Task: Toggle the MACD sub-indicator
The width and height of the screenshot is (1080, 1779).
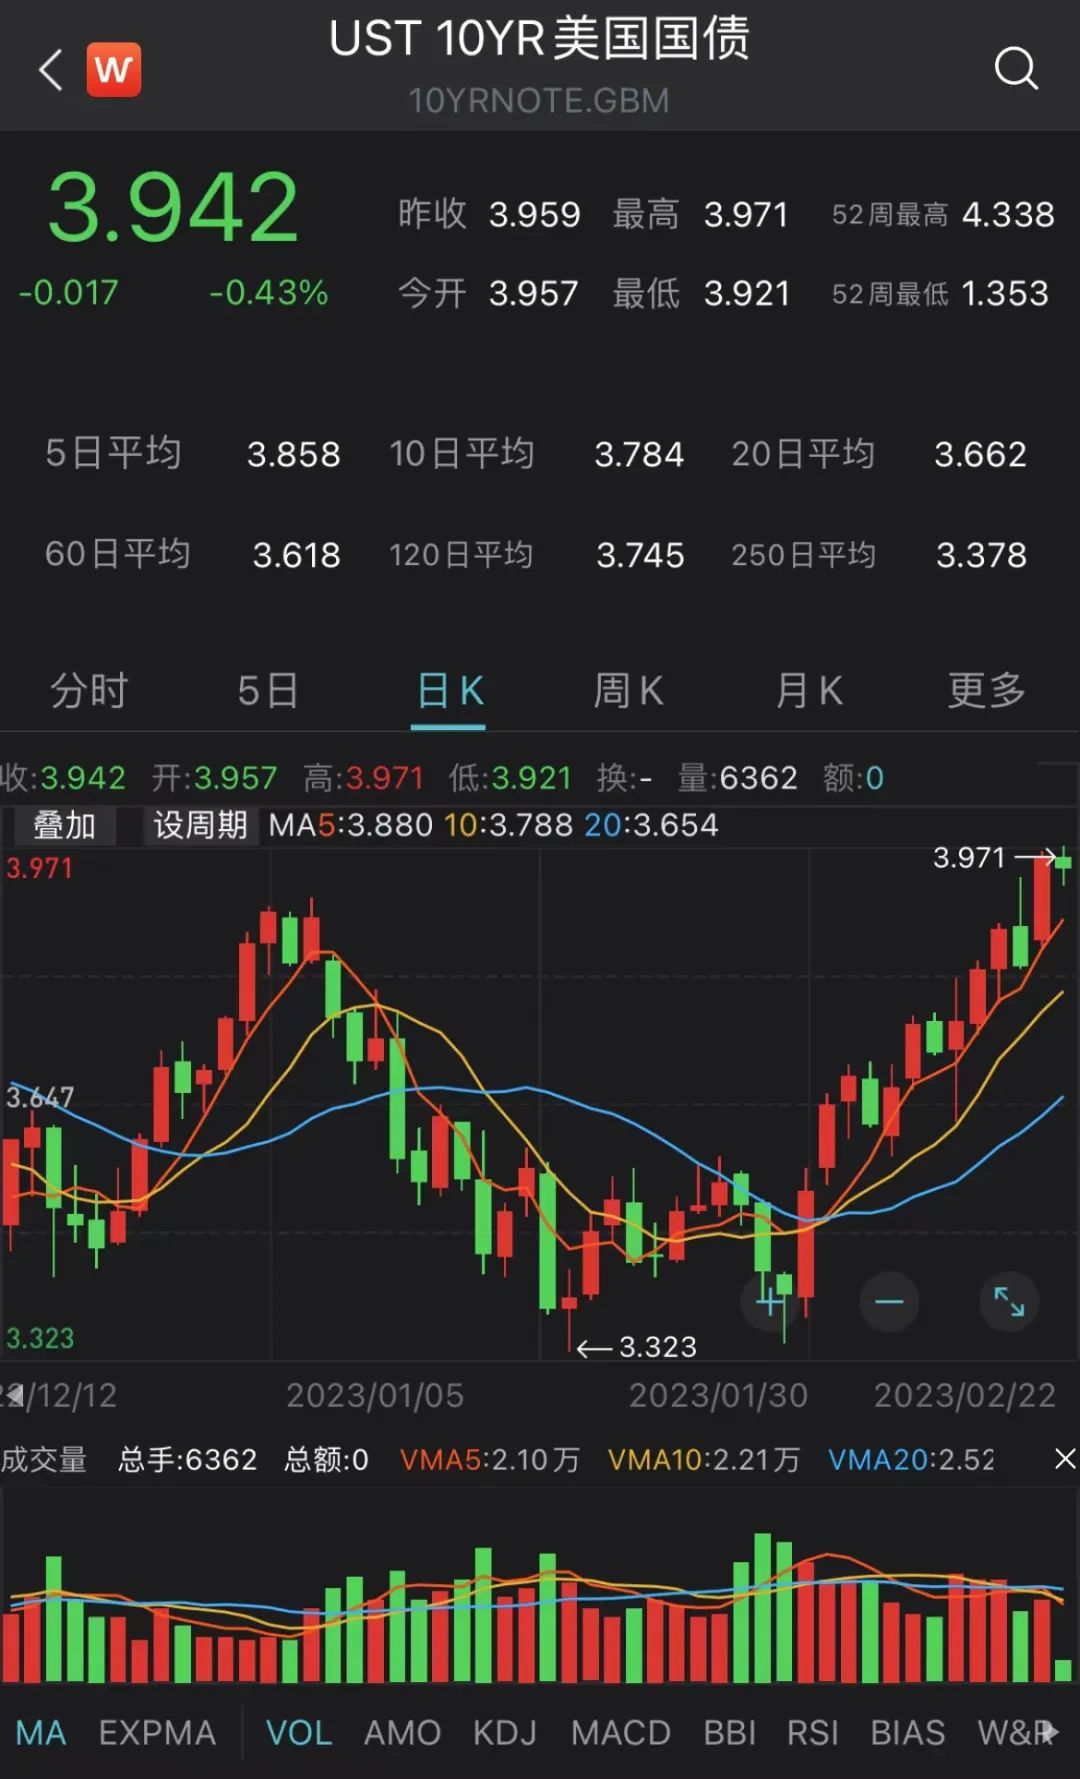Action: [620, 1733]
